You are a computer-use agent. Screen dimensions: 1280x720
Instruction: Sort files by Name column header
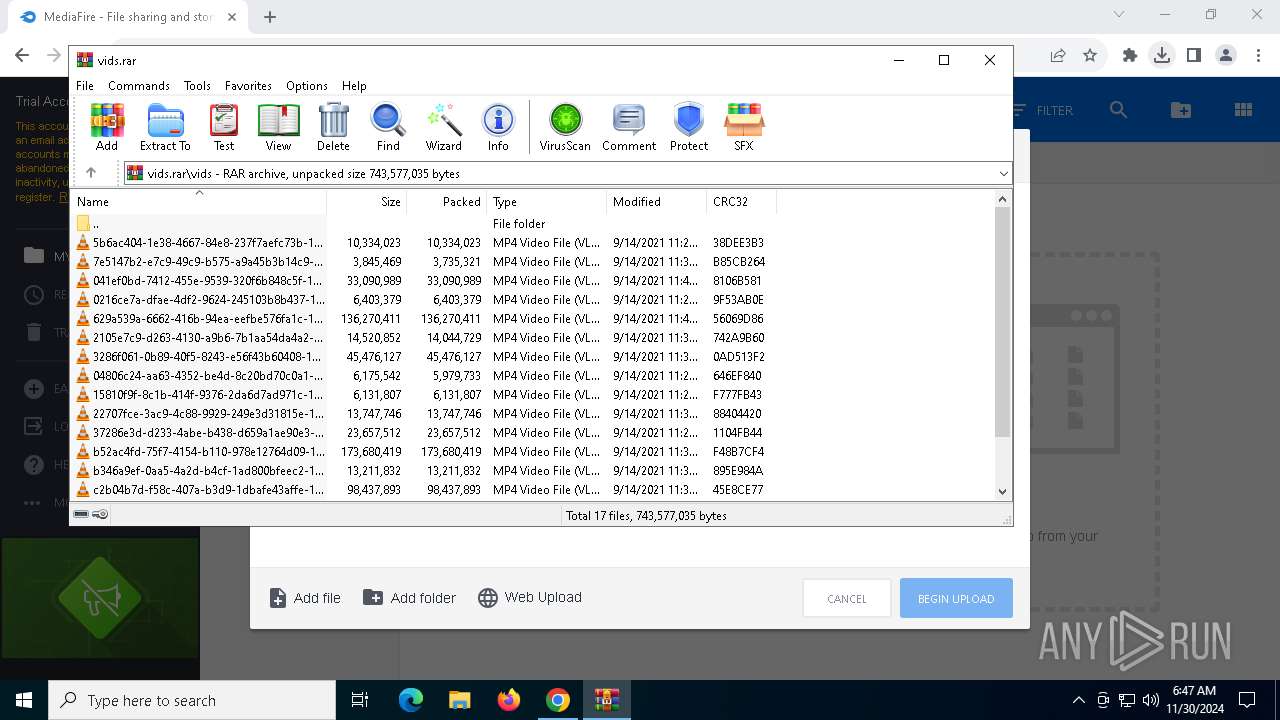199,202
